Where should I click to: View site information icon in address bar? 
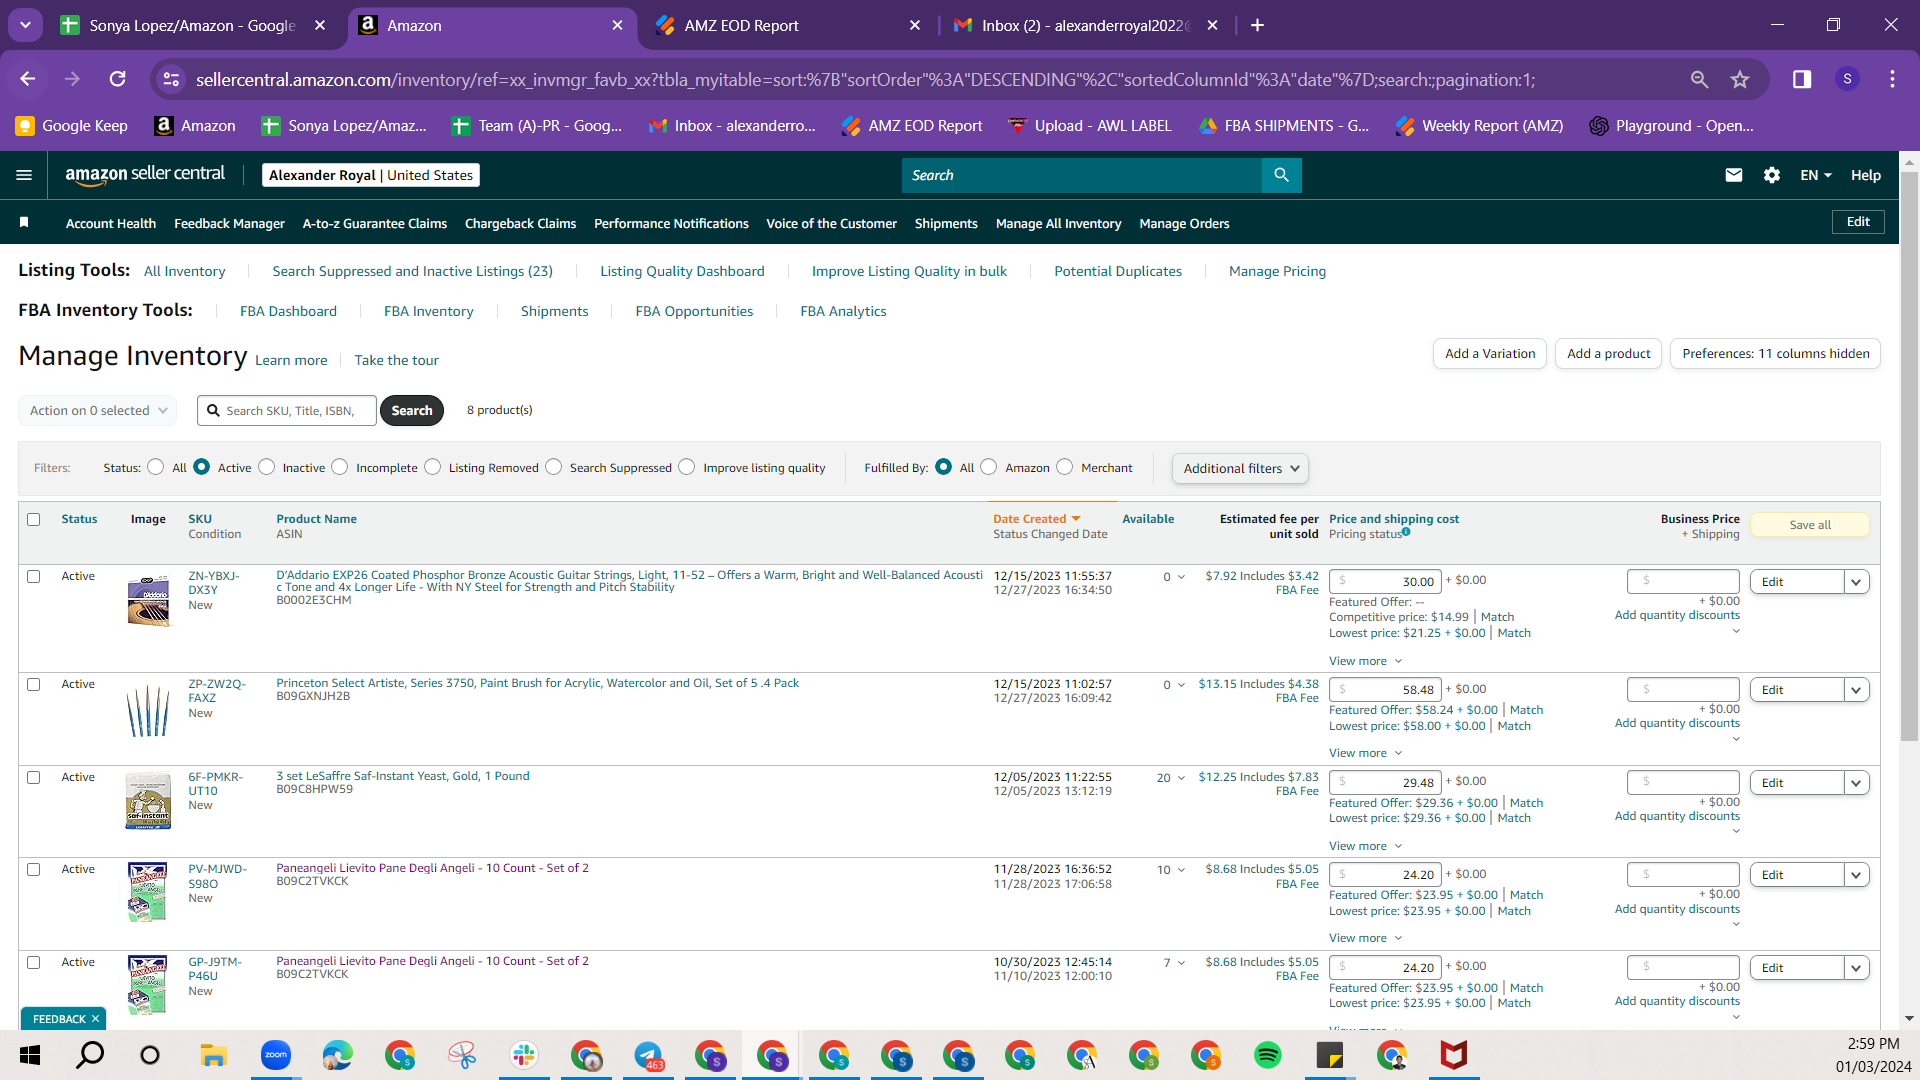point(172,79)
